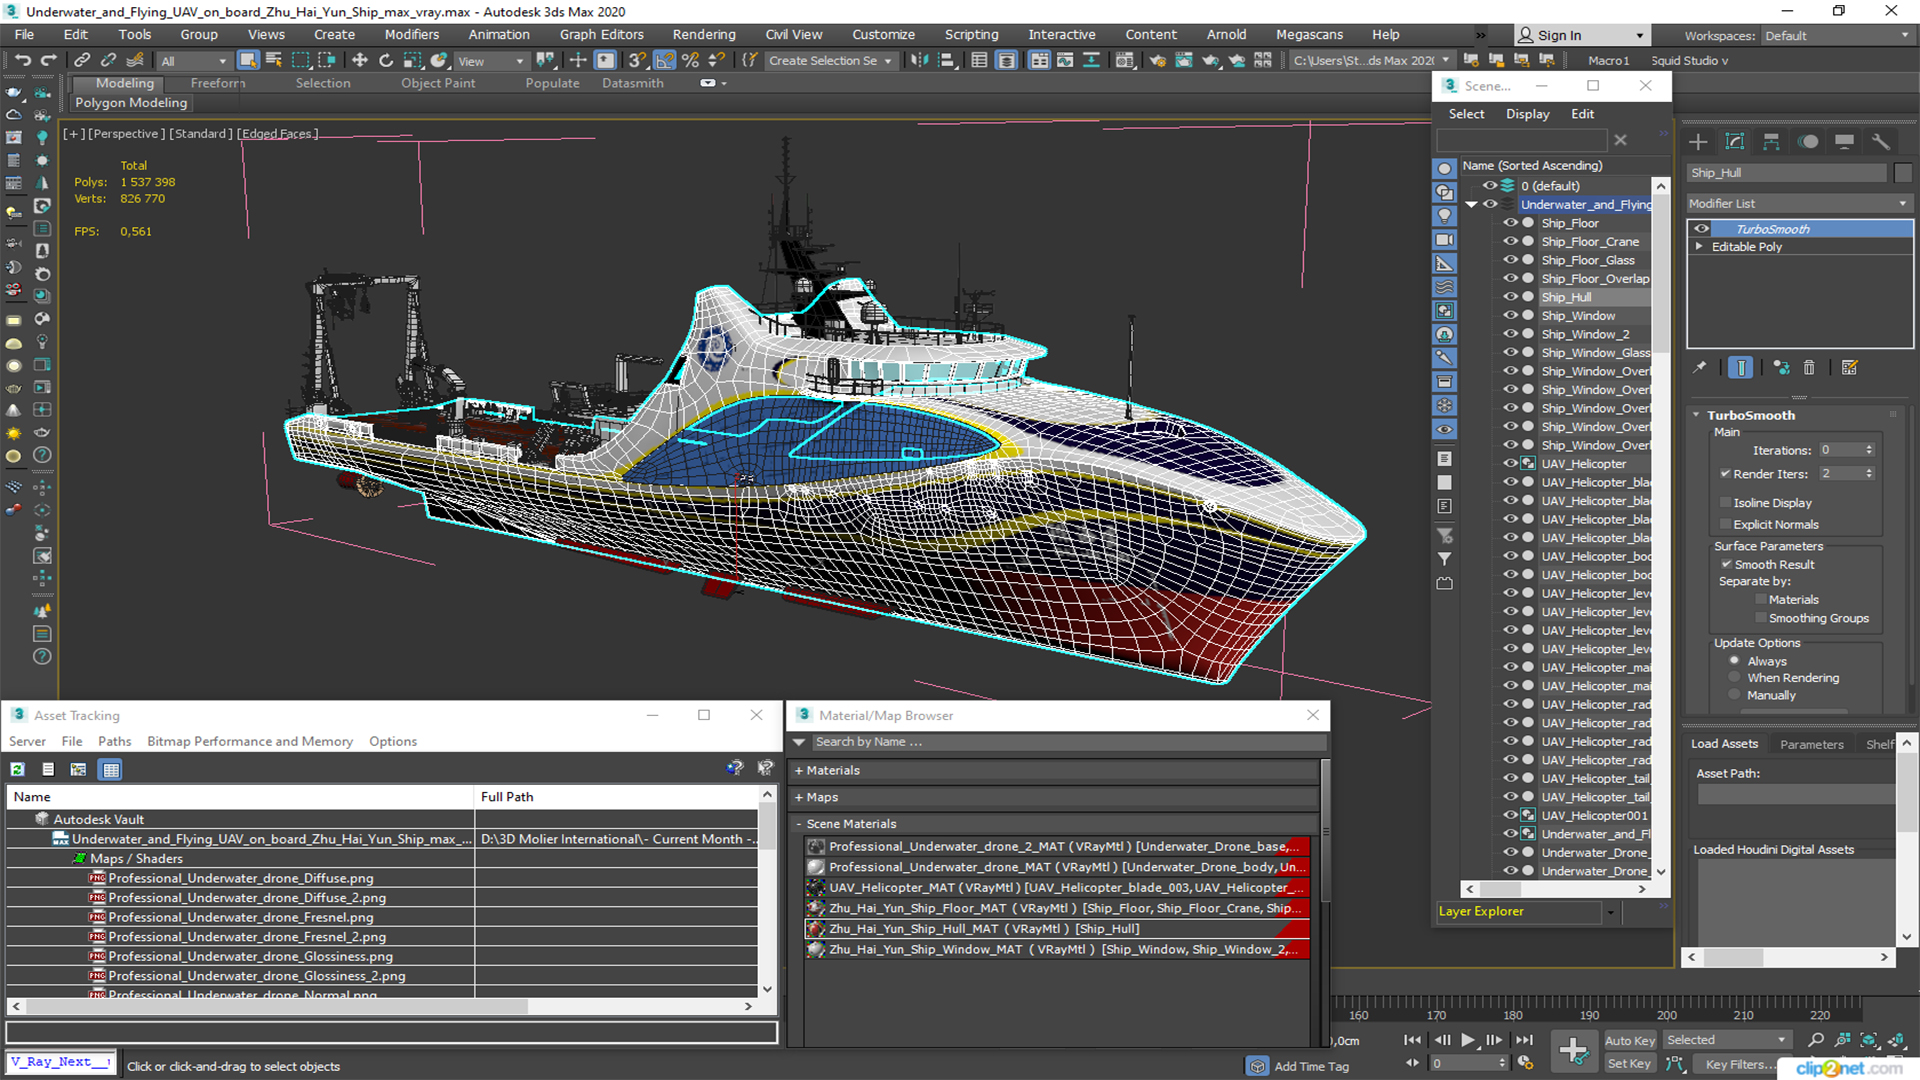This screenshot has width=1920, height=1080.
Task: Click the Redo arrow icon
Action: [x=48, y=60]
